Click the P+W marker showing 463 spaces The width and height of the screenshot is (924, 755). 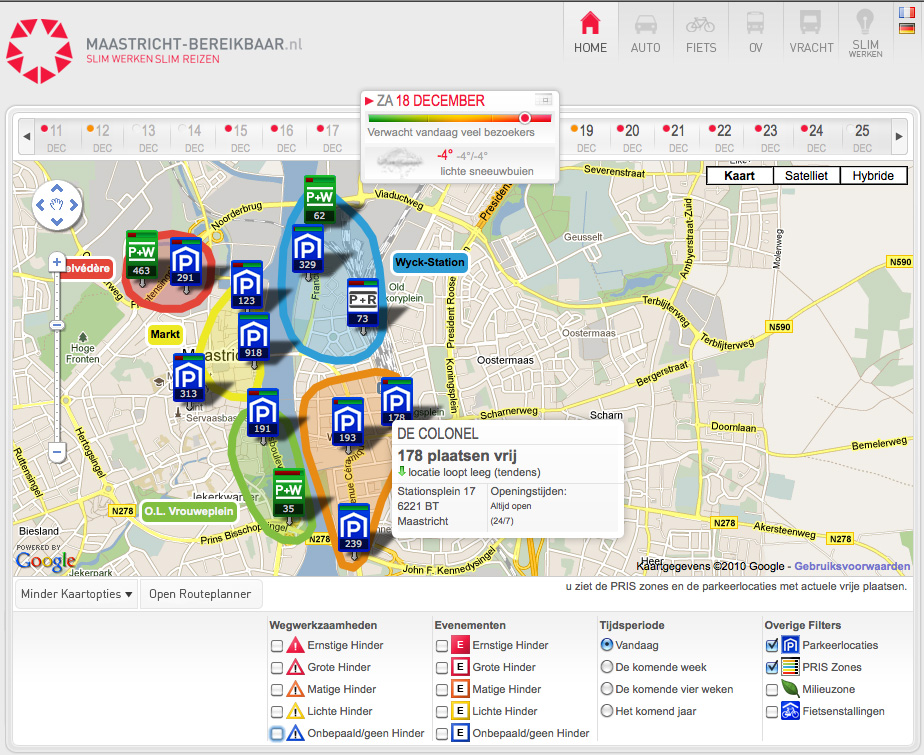pyautogui.click(x=141, y=255)
